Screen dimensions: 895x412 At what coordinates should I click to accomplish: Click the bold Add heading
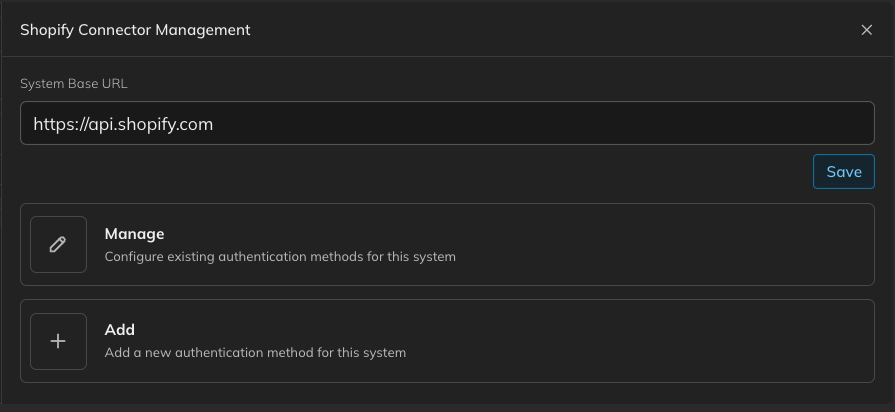click(x=119, y=330)
